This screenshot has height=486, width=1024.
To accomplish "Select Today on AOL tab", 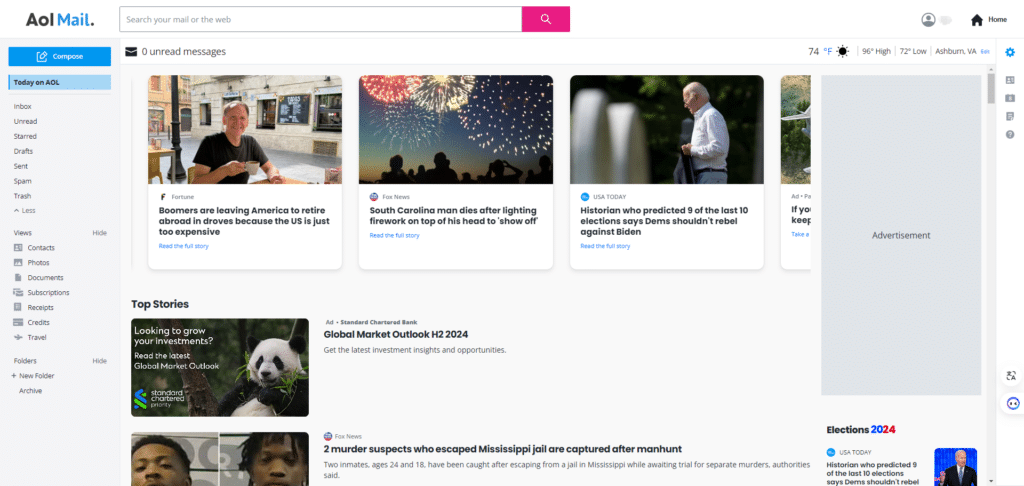I will (x=59, y=82).
